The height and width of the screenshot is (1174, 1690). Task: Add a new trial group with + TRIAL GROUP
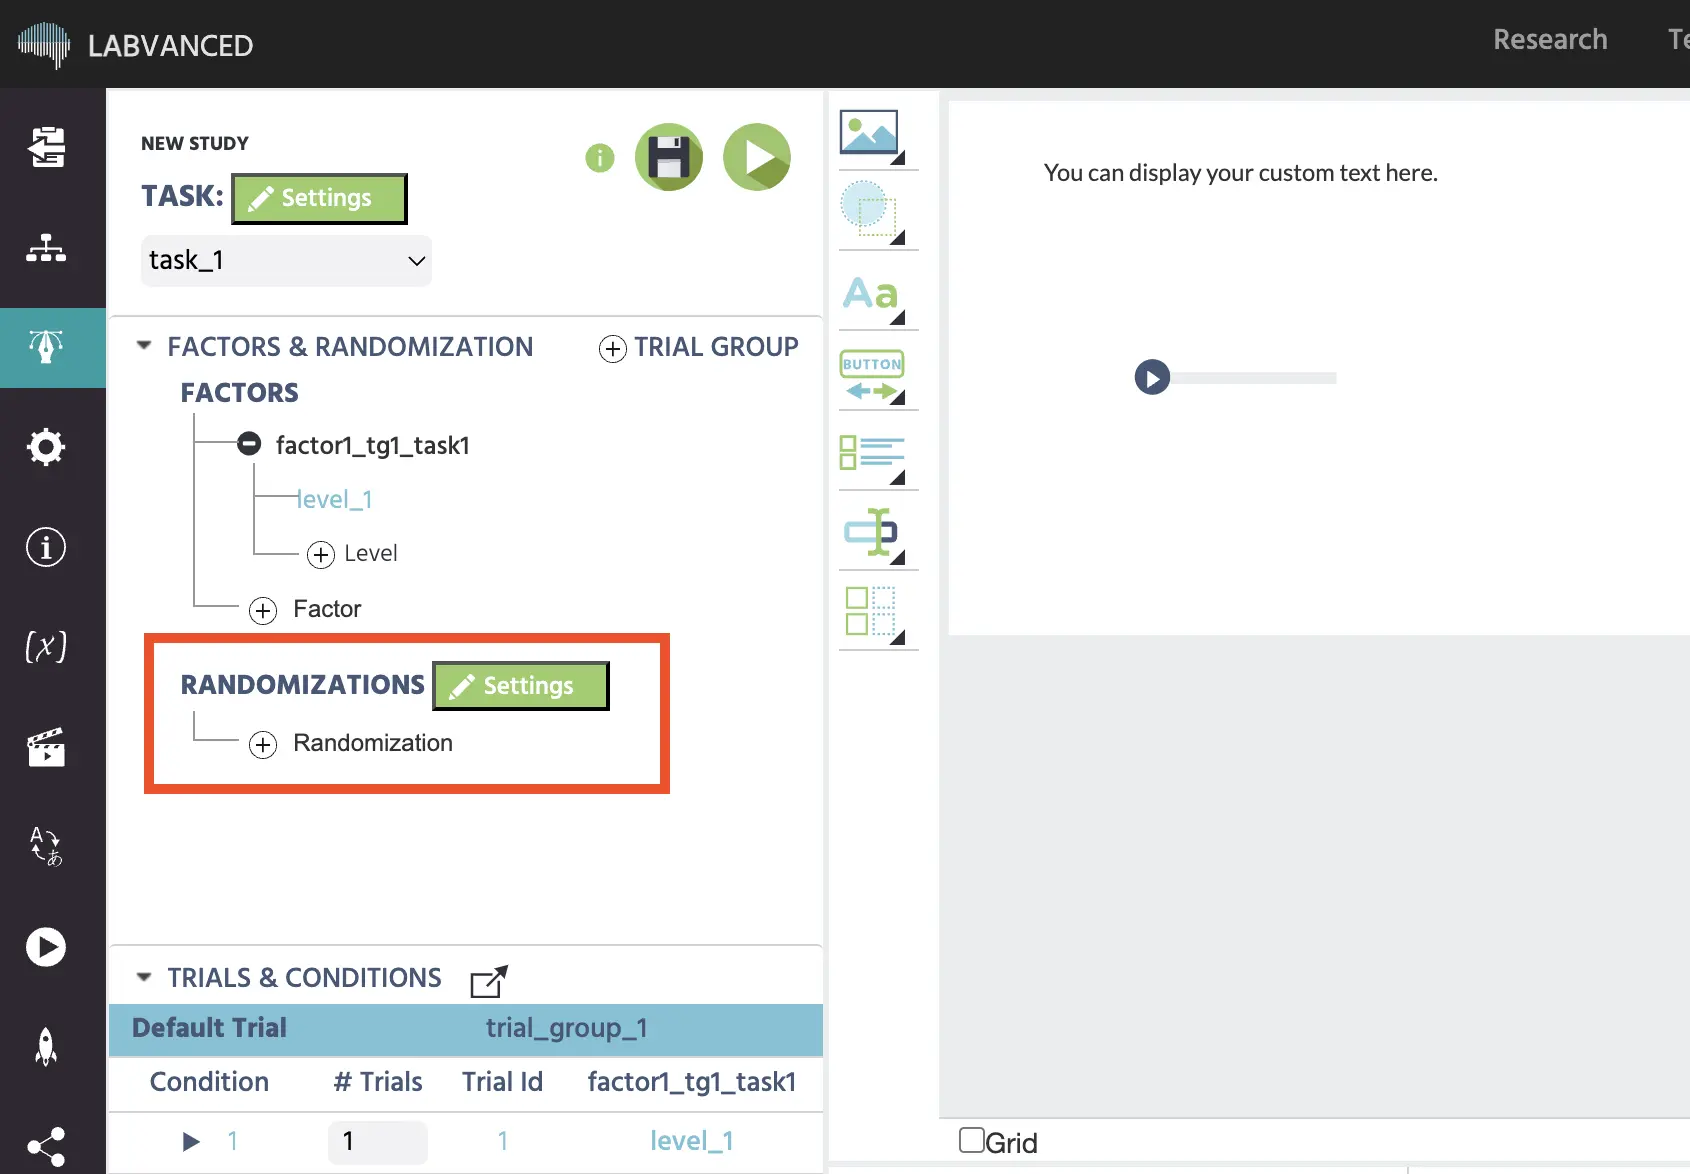pyautogui.click(x=698, y=348)
